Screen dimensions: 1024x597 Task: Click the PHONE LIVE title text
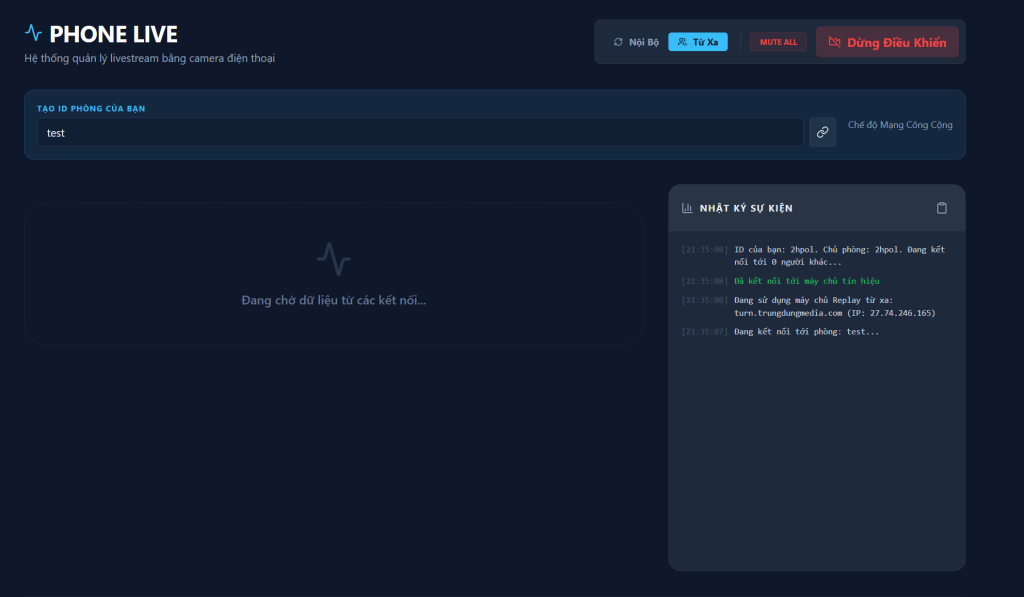[113, 34]
